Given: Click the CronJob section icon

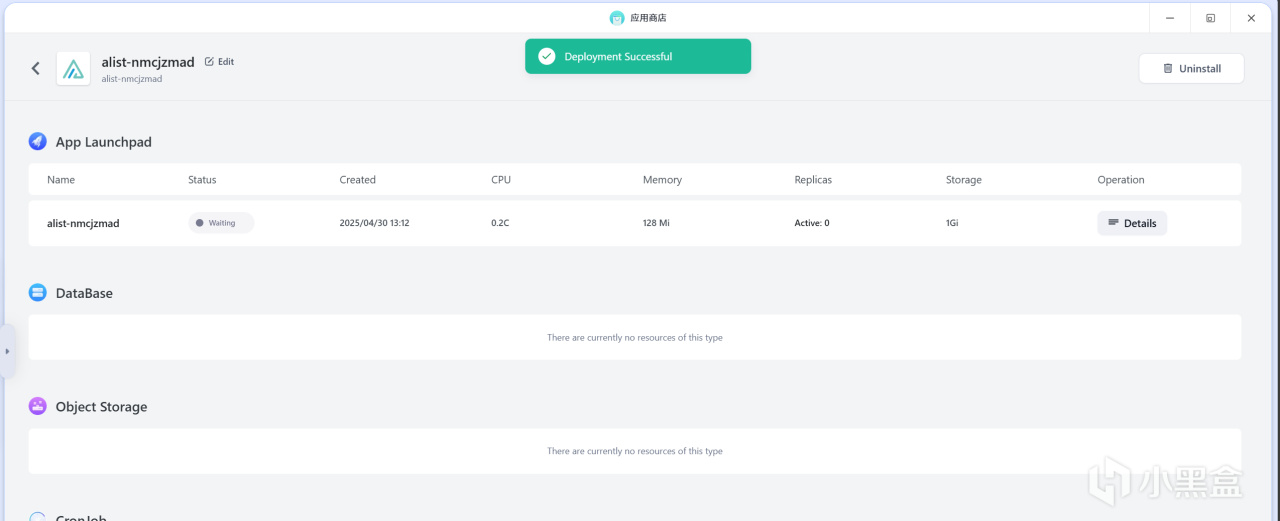Looking at the screenshot, I should tap(38, 517).
